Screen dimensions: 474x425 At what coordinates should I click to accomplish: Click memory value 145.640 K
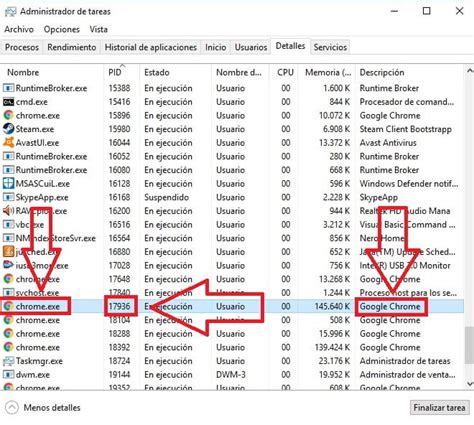point(332,306)
